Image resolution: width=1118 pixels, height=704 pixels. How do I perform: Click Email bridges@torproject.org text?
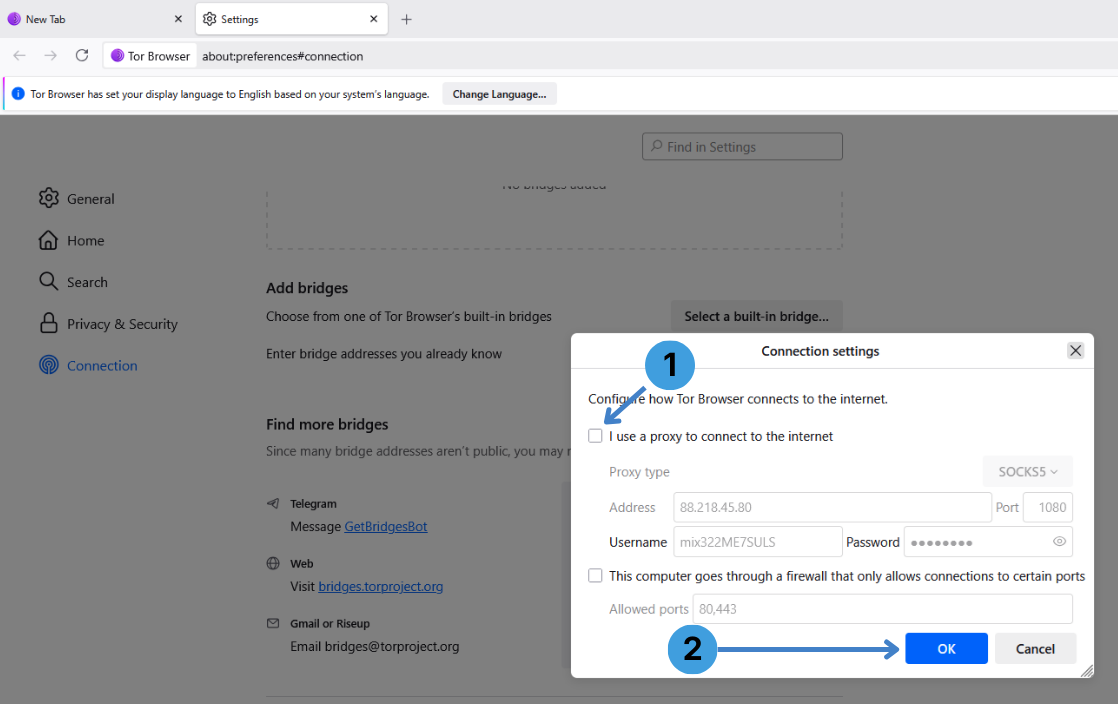point(375,647)
